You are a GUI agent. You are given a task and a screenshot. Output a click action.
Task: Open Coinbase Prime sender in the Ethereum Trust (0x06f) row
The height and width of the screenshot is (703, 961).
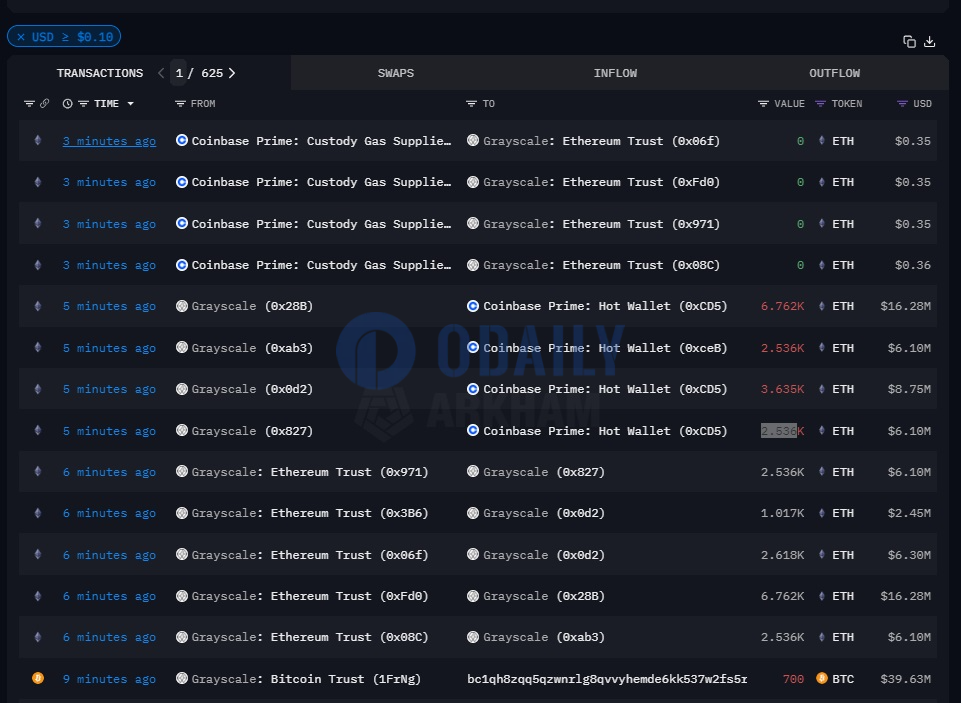click(x=321, y=141)
